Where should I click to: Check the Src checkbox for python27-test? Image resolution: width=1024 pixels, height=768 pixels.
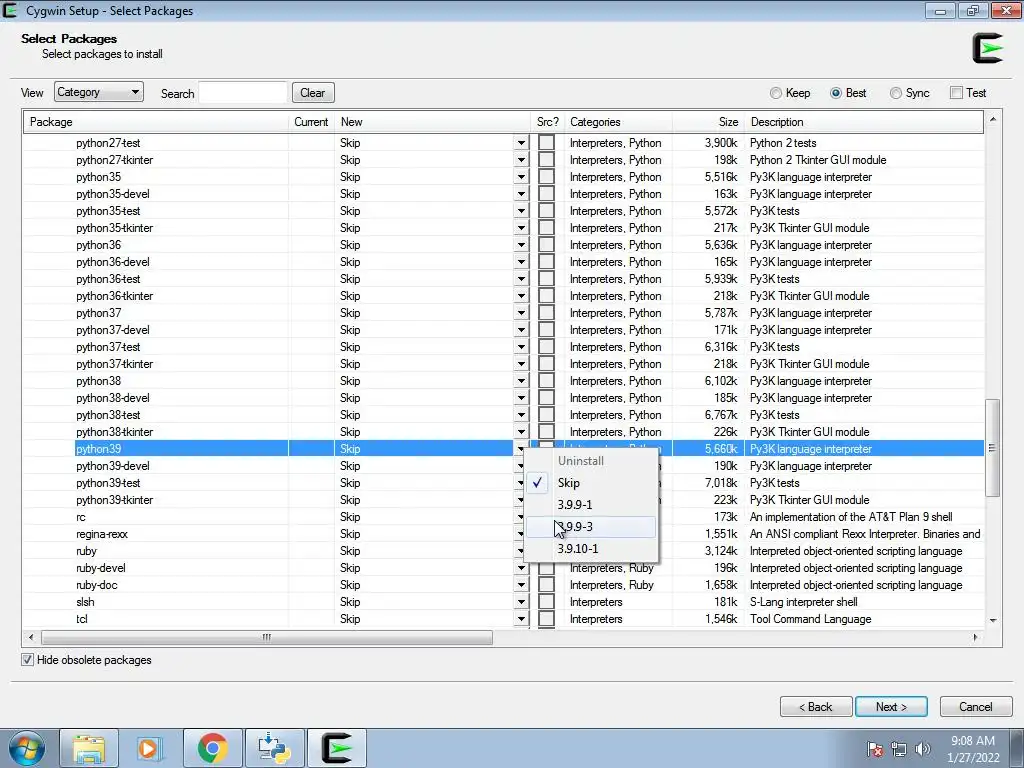click(546, 142)
